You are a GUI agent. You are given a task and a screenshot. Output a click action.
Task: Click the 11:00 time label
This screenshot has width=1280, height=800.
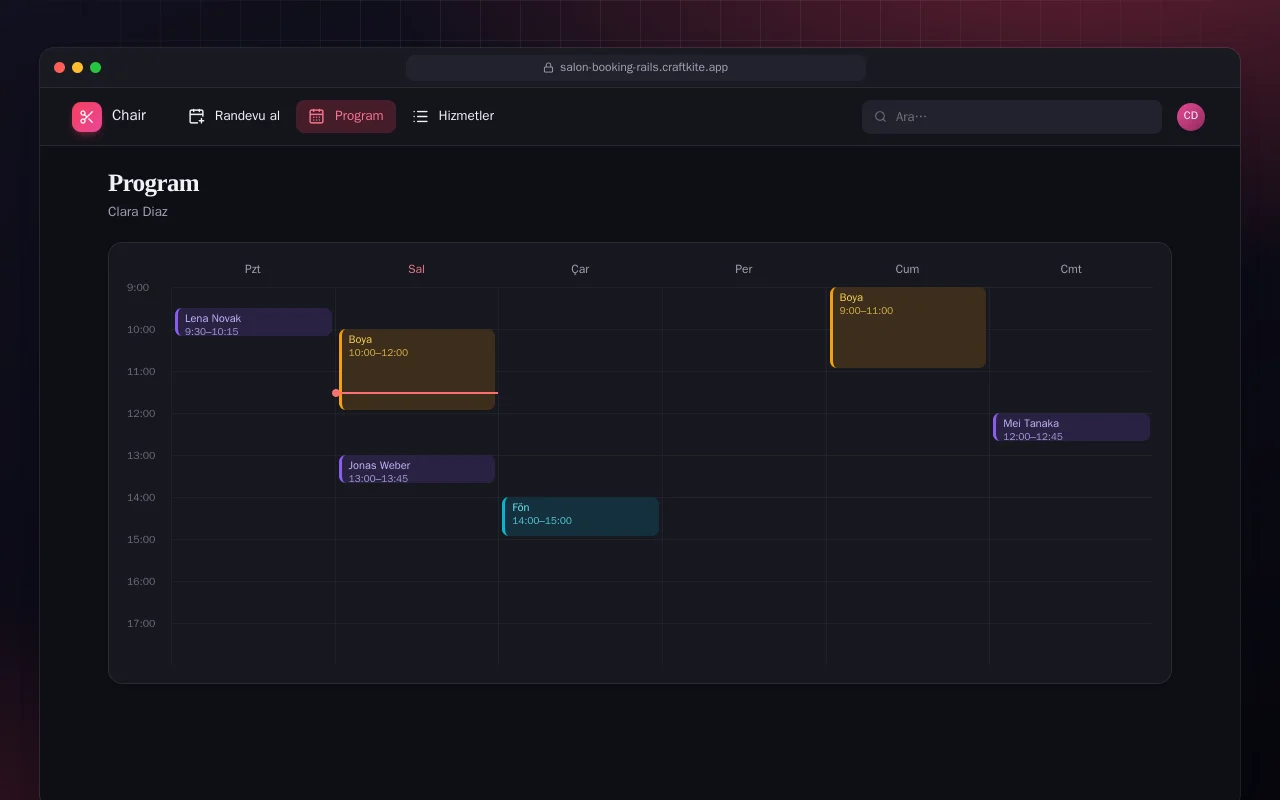click(x=141, y=372)
